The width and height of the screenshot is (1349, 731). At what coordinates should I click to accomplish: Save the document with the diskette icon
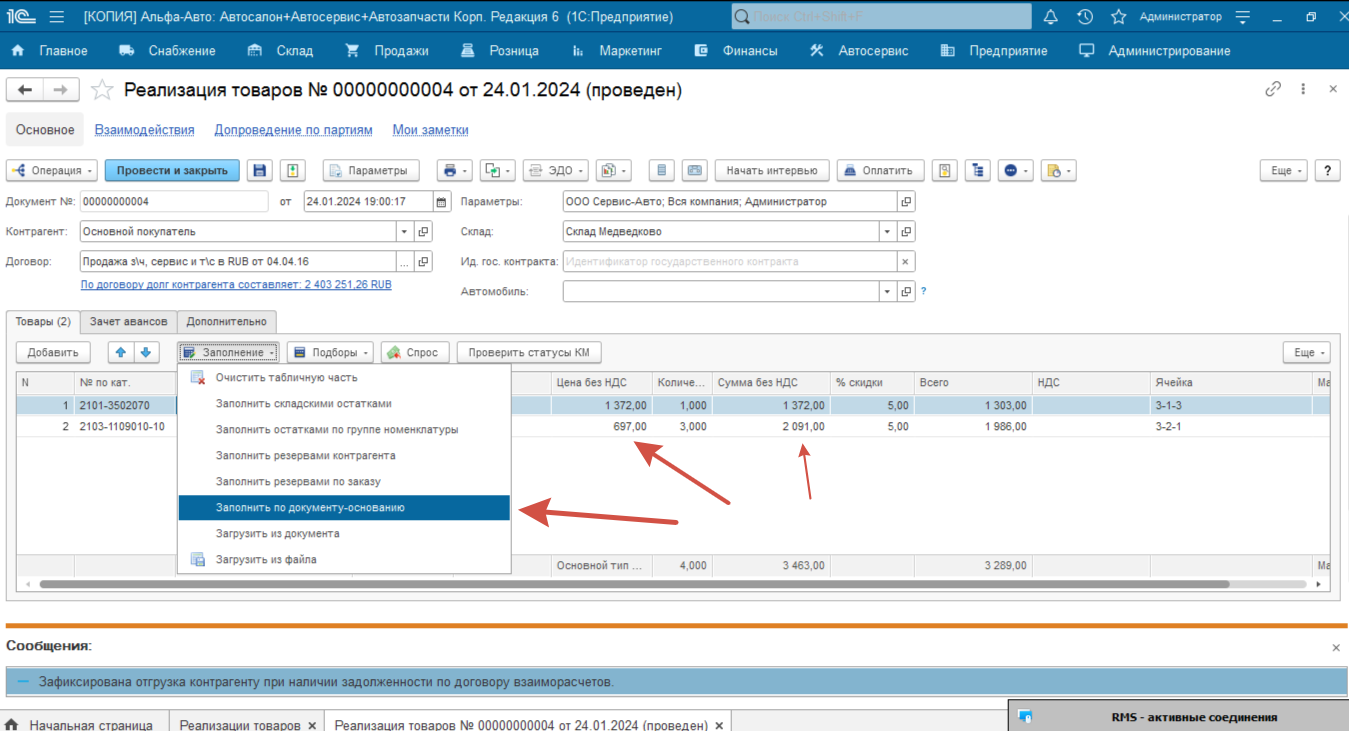point(260,171)
